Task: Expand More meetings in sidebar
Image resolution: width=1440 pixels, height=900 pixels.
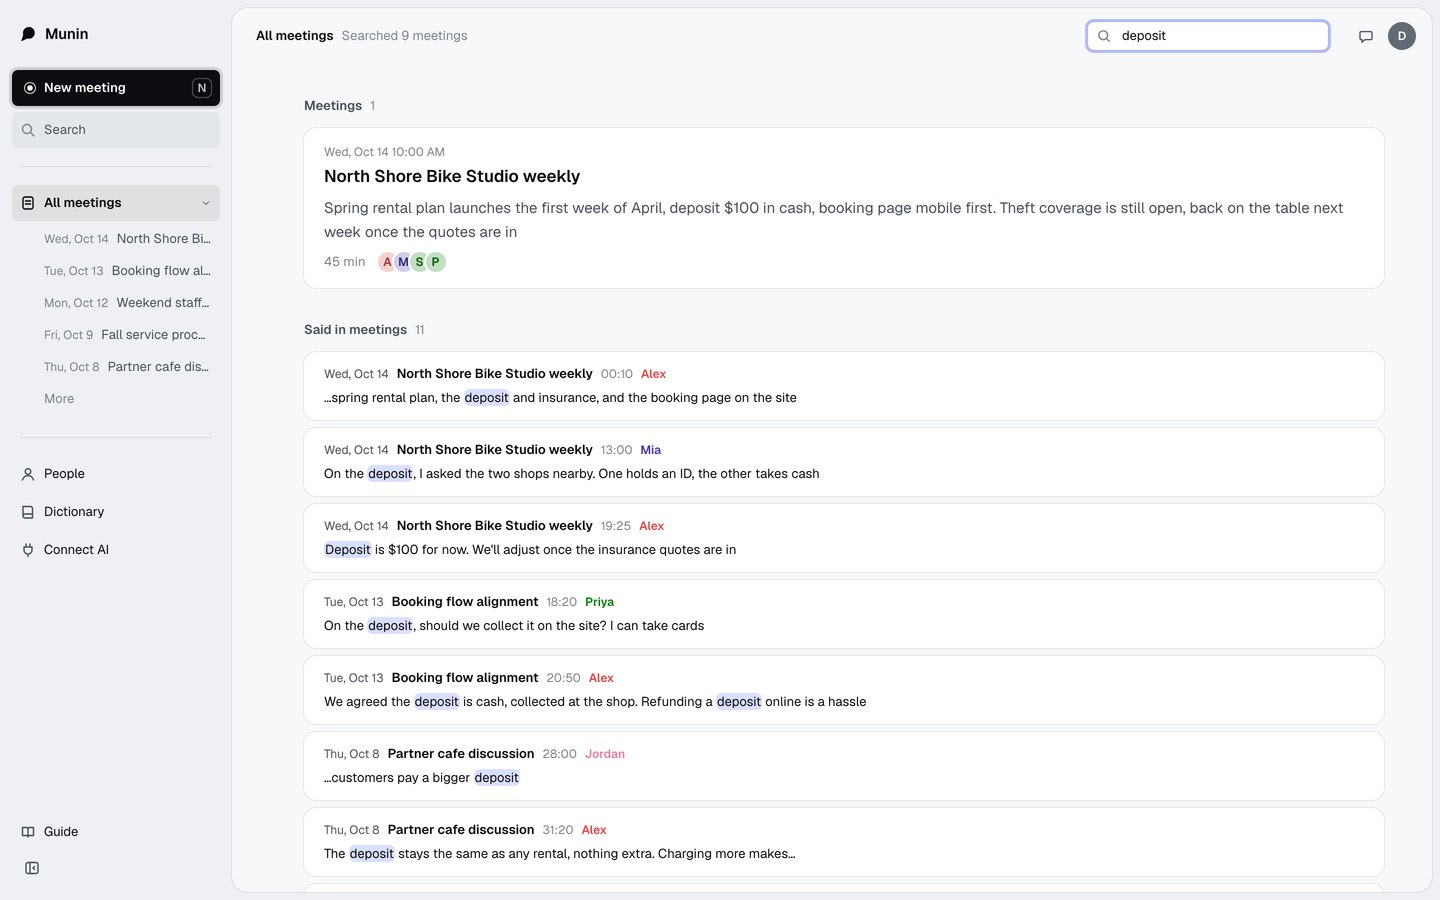Action: click(59, 399)
